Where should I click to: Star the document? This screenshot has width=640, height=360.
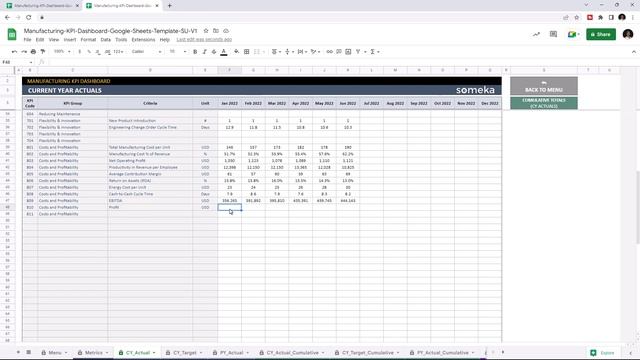(x=206, y=31)
